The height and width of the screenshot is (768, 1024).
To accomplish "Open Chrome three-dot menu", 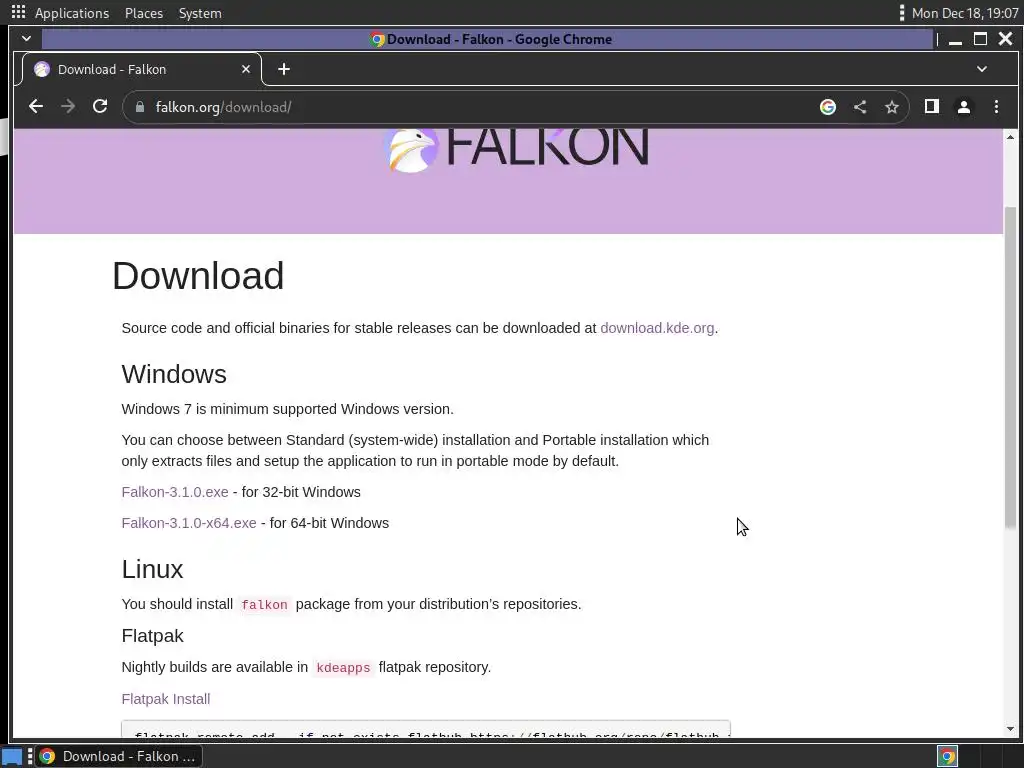I will pyautogui.click(x=996, y=107).
